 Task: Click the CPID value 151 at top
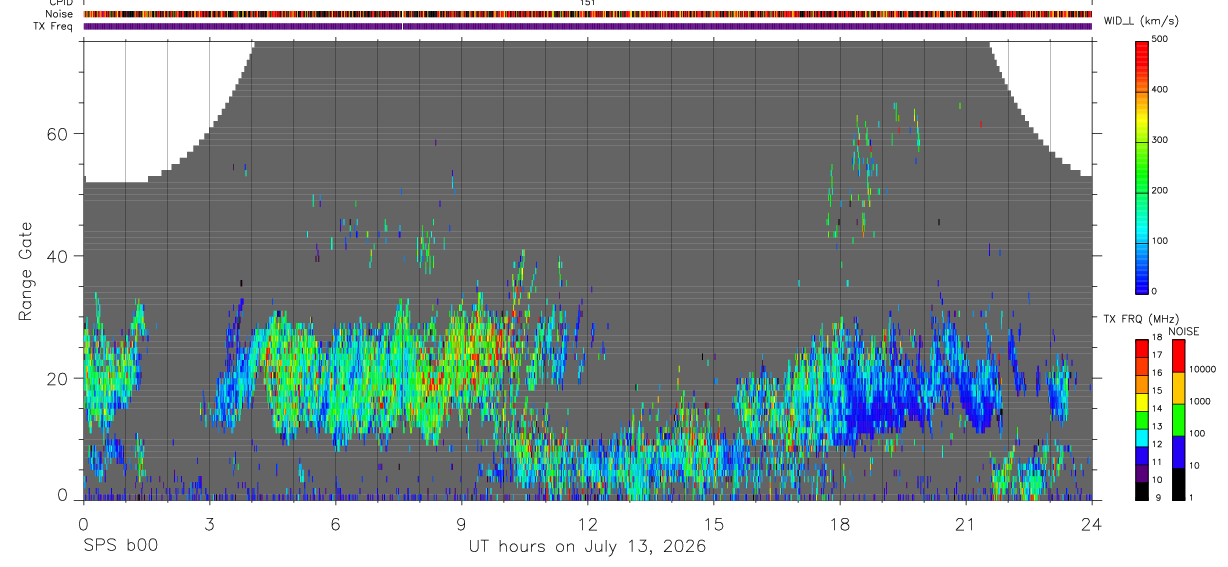587,3
